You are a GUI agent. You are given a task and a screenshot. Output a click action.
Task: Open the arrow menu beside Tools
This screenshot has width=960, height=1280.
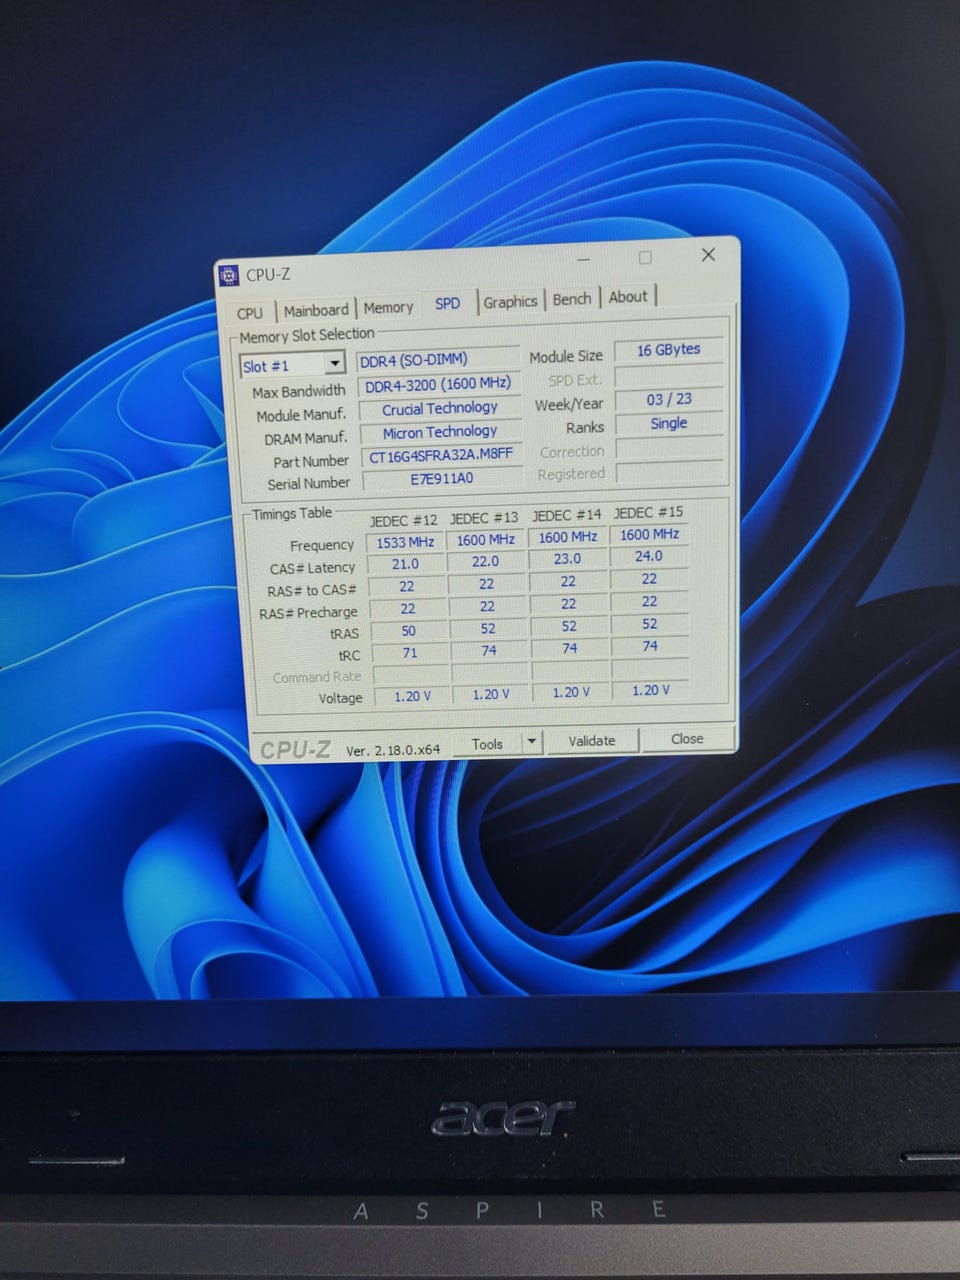[x=532, y=742]
